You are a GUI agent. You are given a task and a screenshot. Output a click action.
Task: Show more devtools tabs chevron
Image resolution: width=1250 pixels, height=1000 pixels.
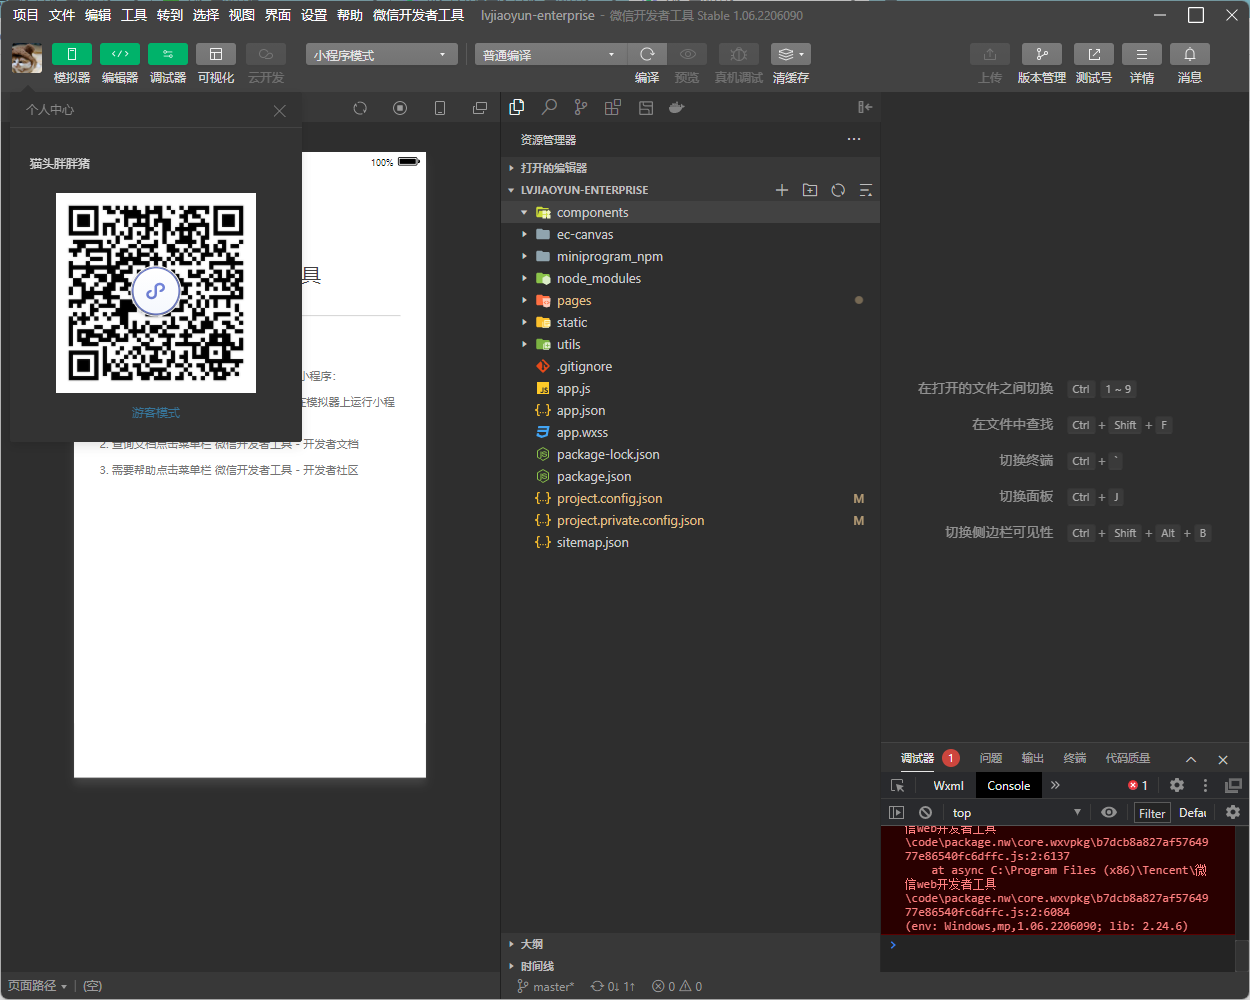click(x=1055, y=785)
